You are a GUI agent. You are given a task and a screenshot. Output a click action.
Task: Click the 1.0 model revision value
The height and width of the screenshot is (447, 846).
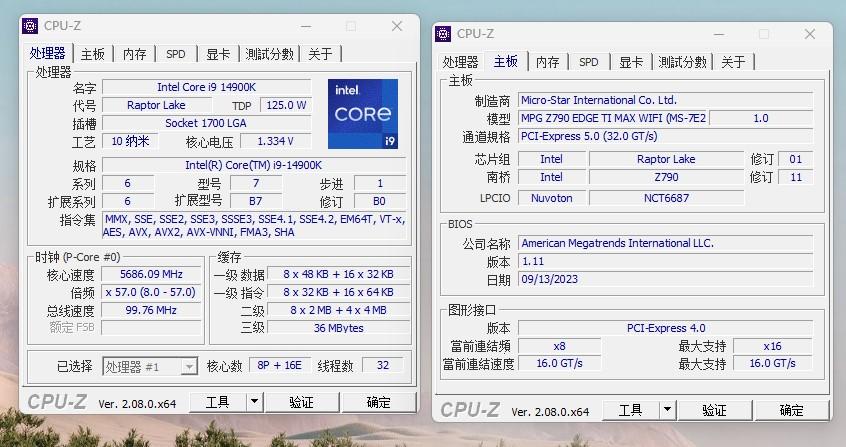pos(761,118)
